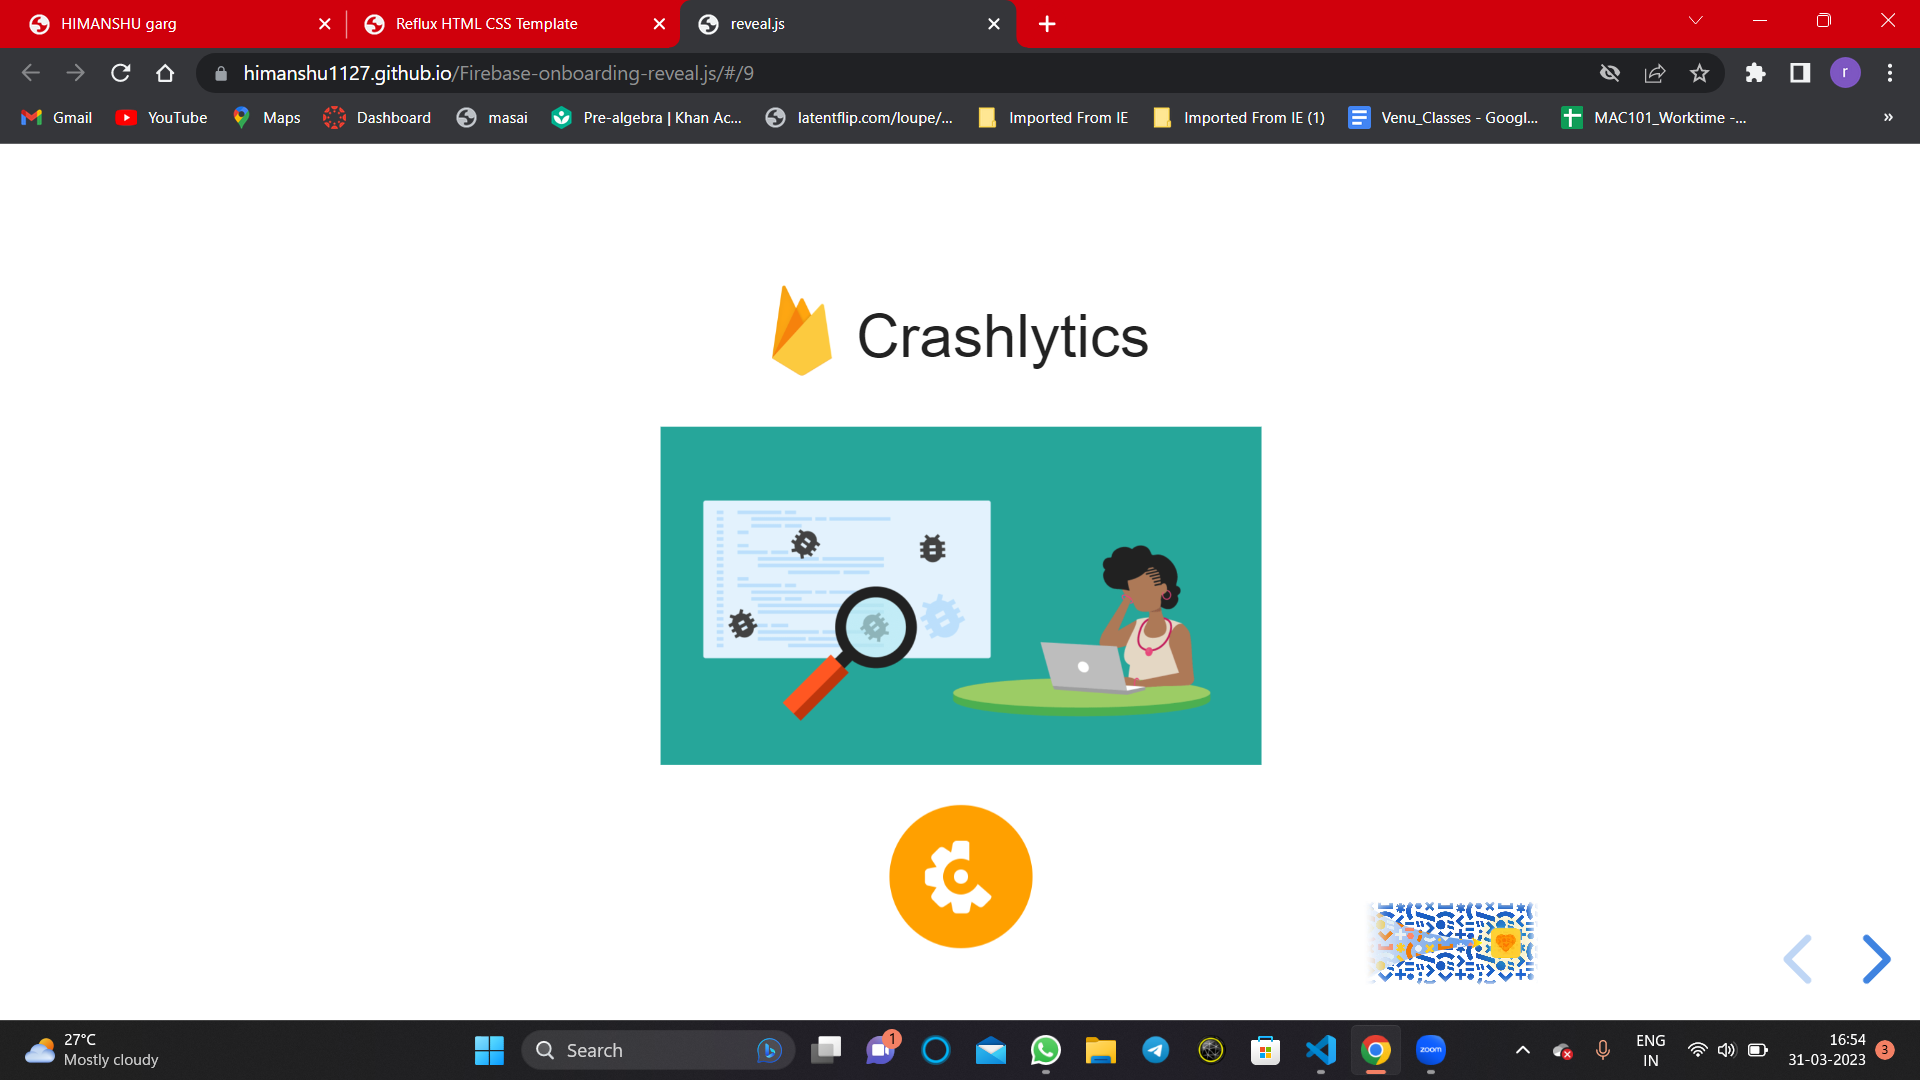Click the share page icon

point(1654,73)
